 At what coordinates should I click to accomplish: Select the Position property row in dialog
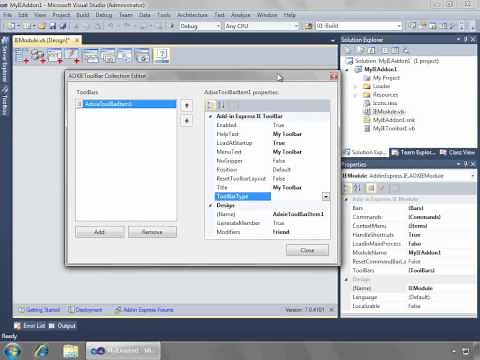[268, 170]
